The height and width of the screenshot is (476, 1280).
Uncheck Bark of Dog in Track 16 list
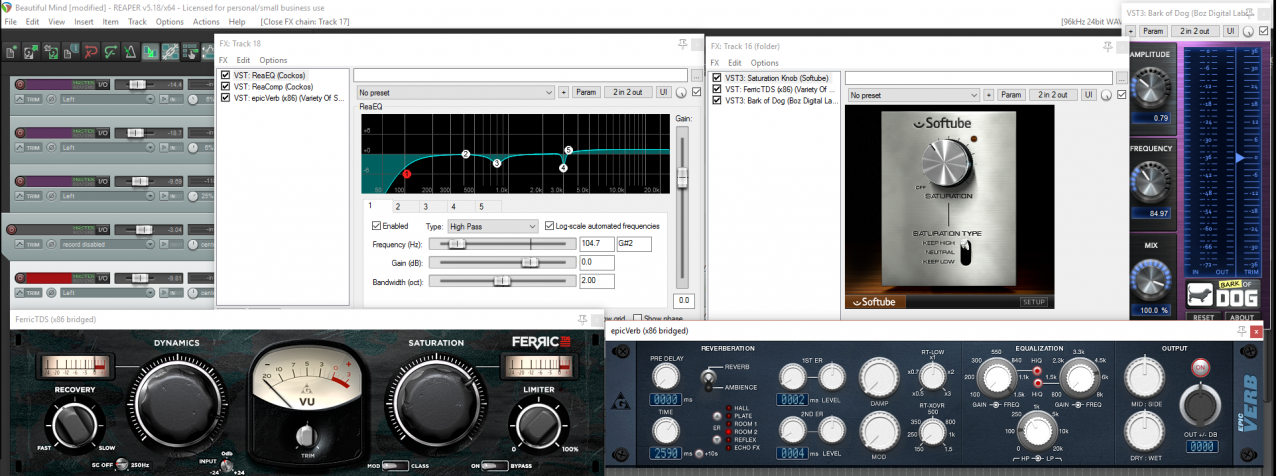tap(716, 101)
